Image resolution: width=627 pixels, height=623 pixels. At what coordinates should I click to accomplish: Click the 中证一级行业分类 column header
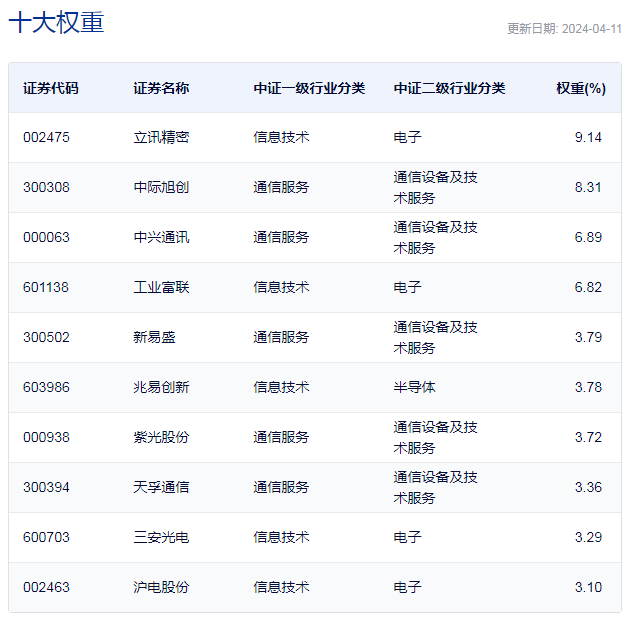309,88
